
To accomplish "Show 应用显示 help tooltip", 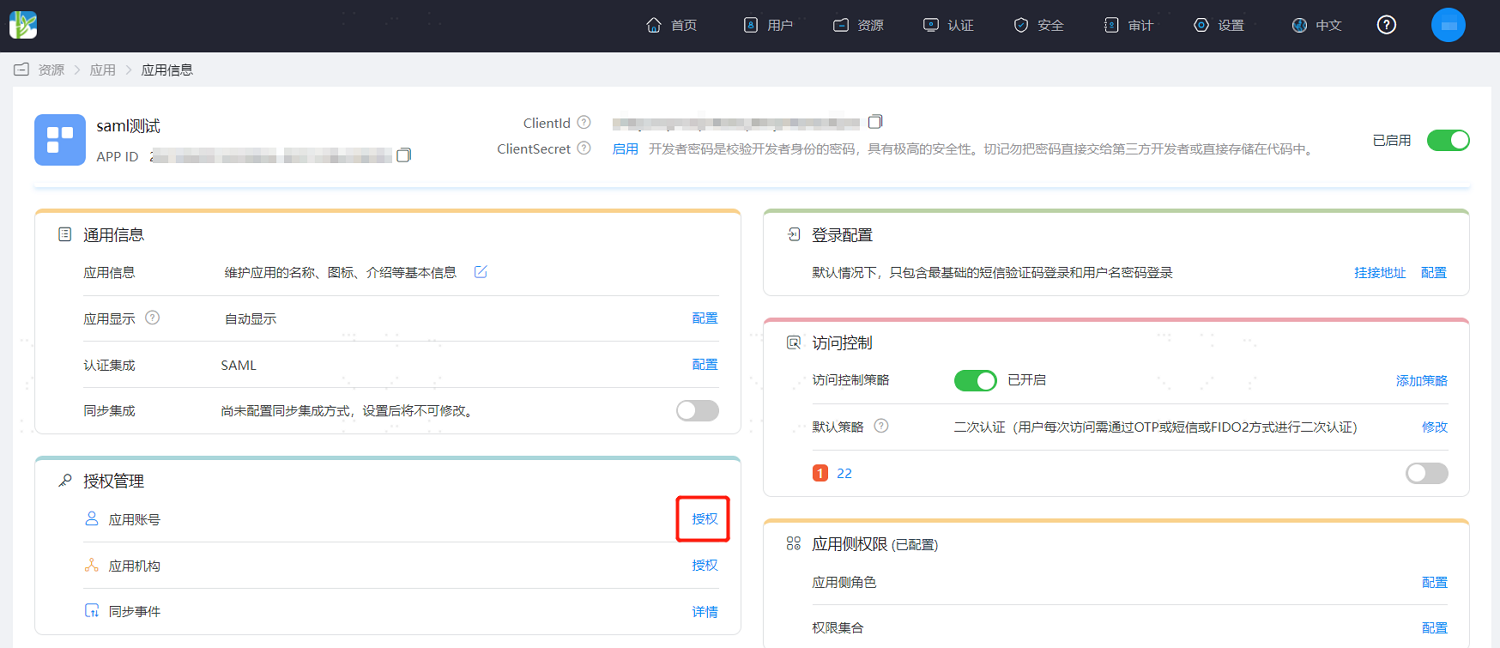I will tap(153, 318).
